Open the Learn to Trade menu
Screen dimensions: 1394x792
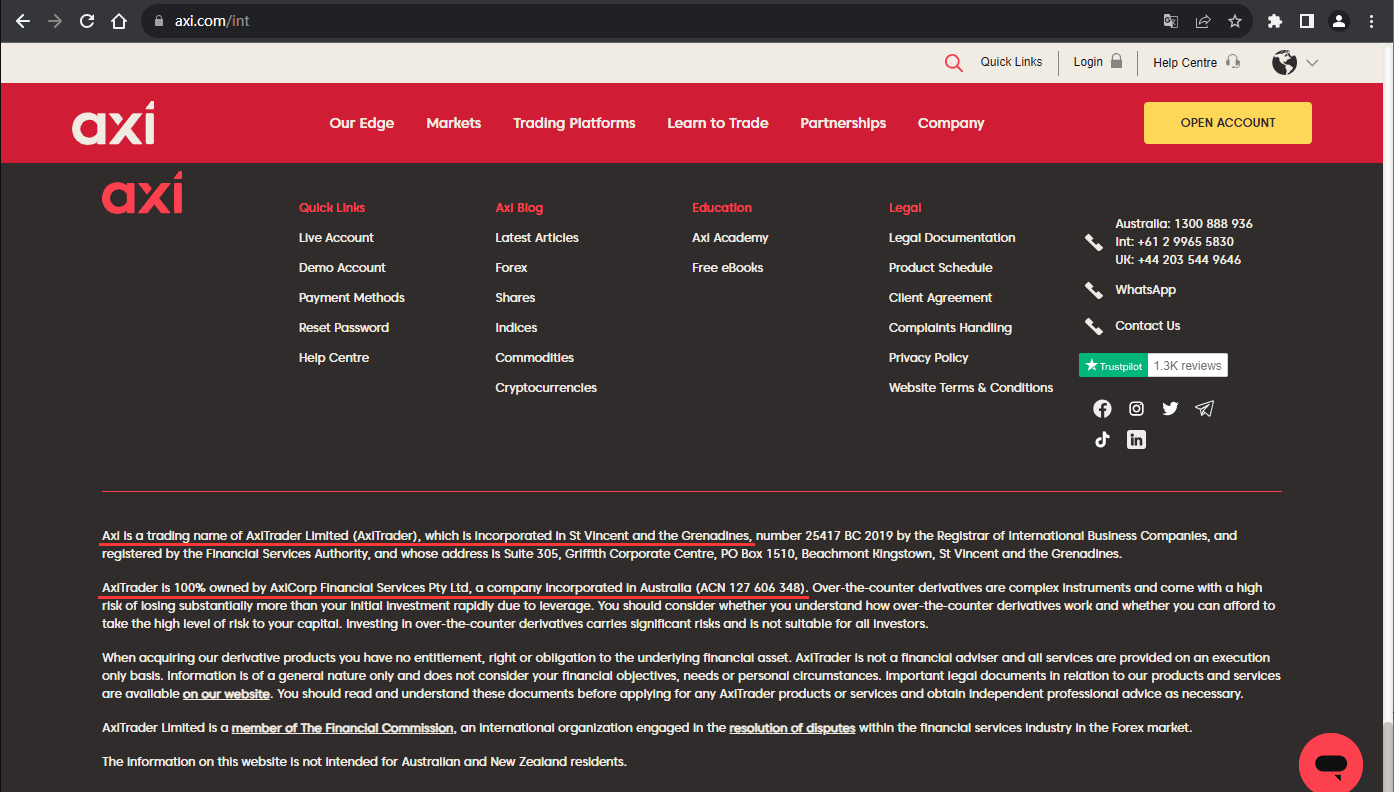[718, 123]
